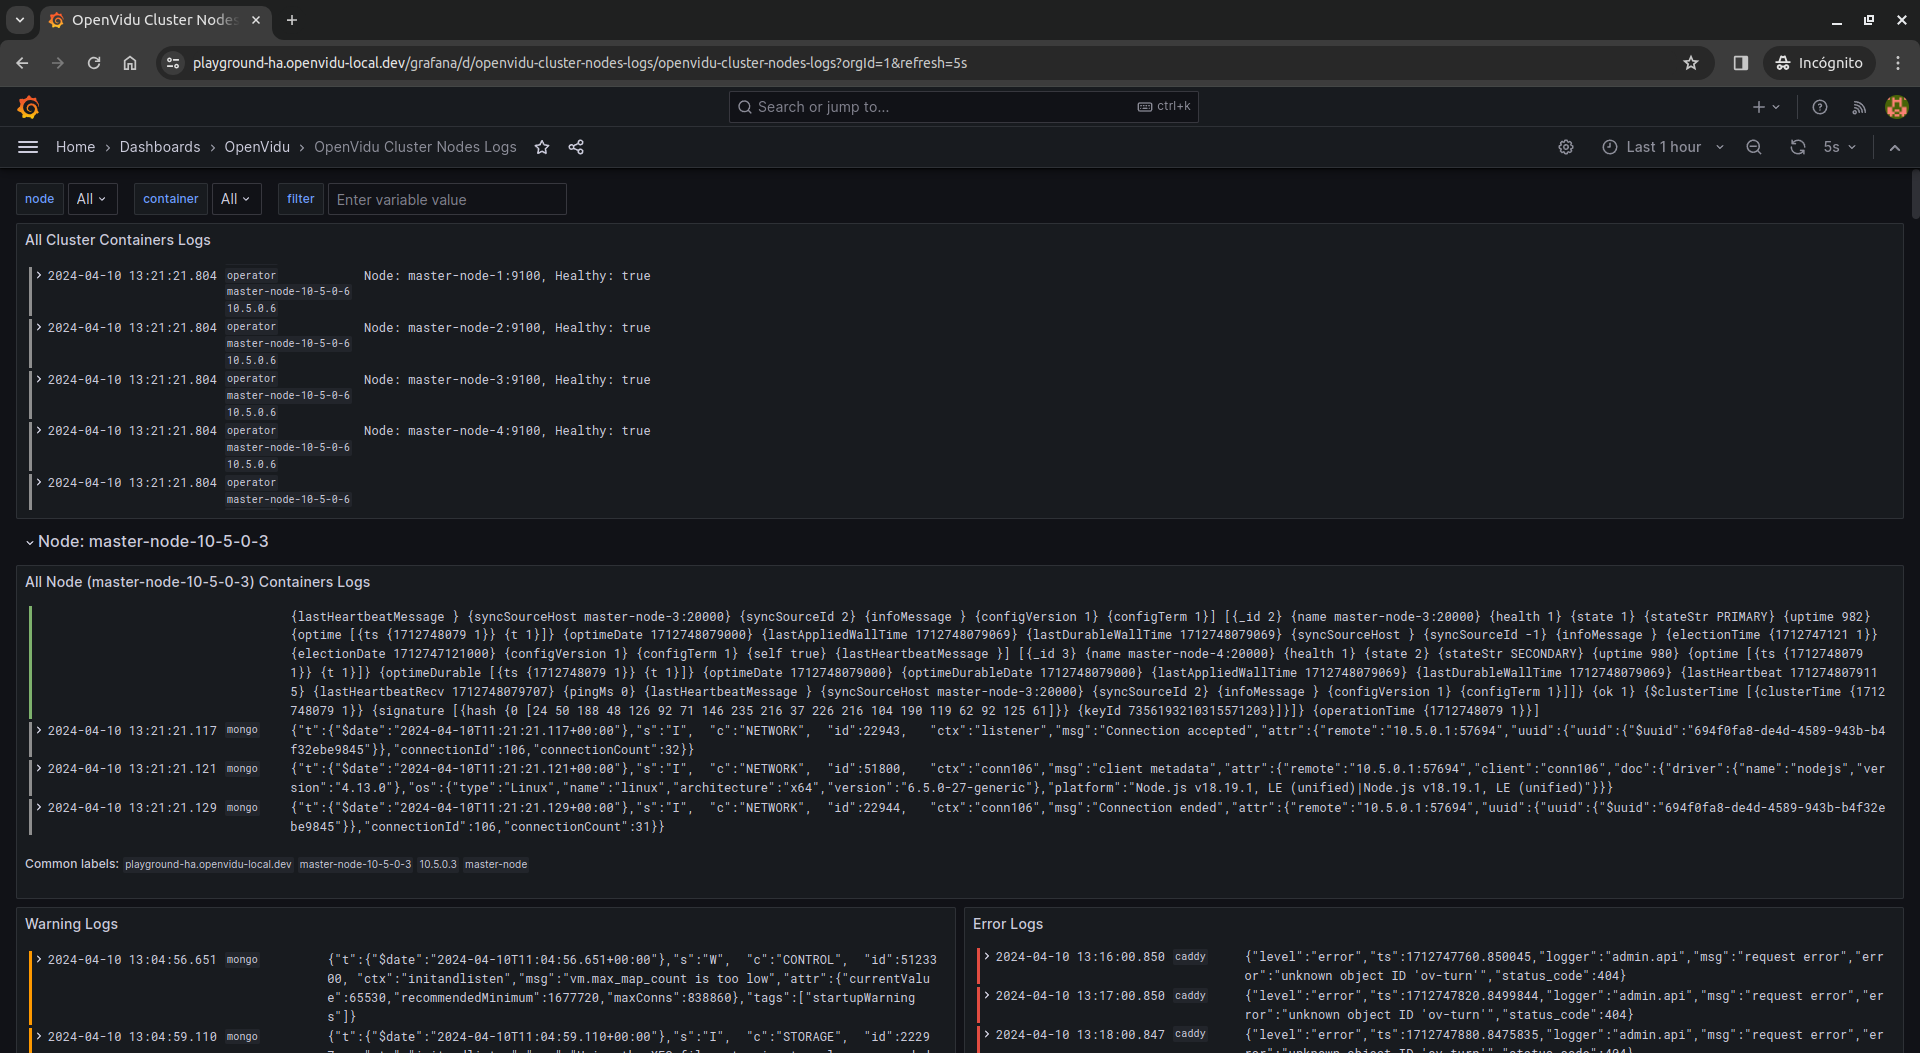Click the filter variable value input
Image resolution: width=1920 pixels, height=1053 pixels.
447,199
